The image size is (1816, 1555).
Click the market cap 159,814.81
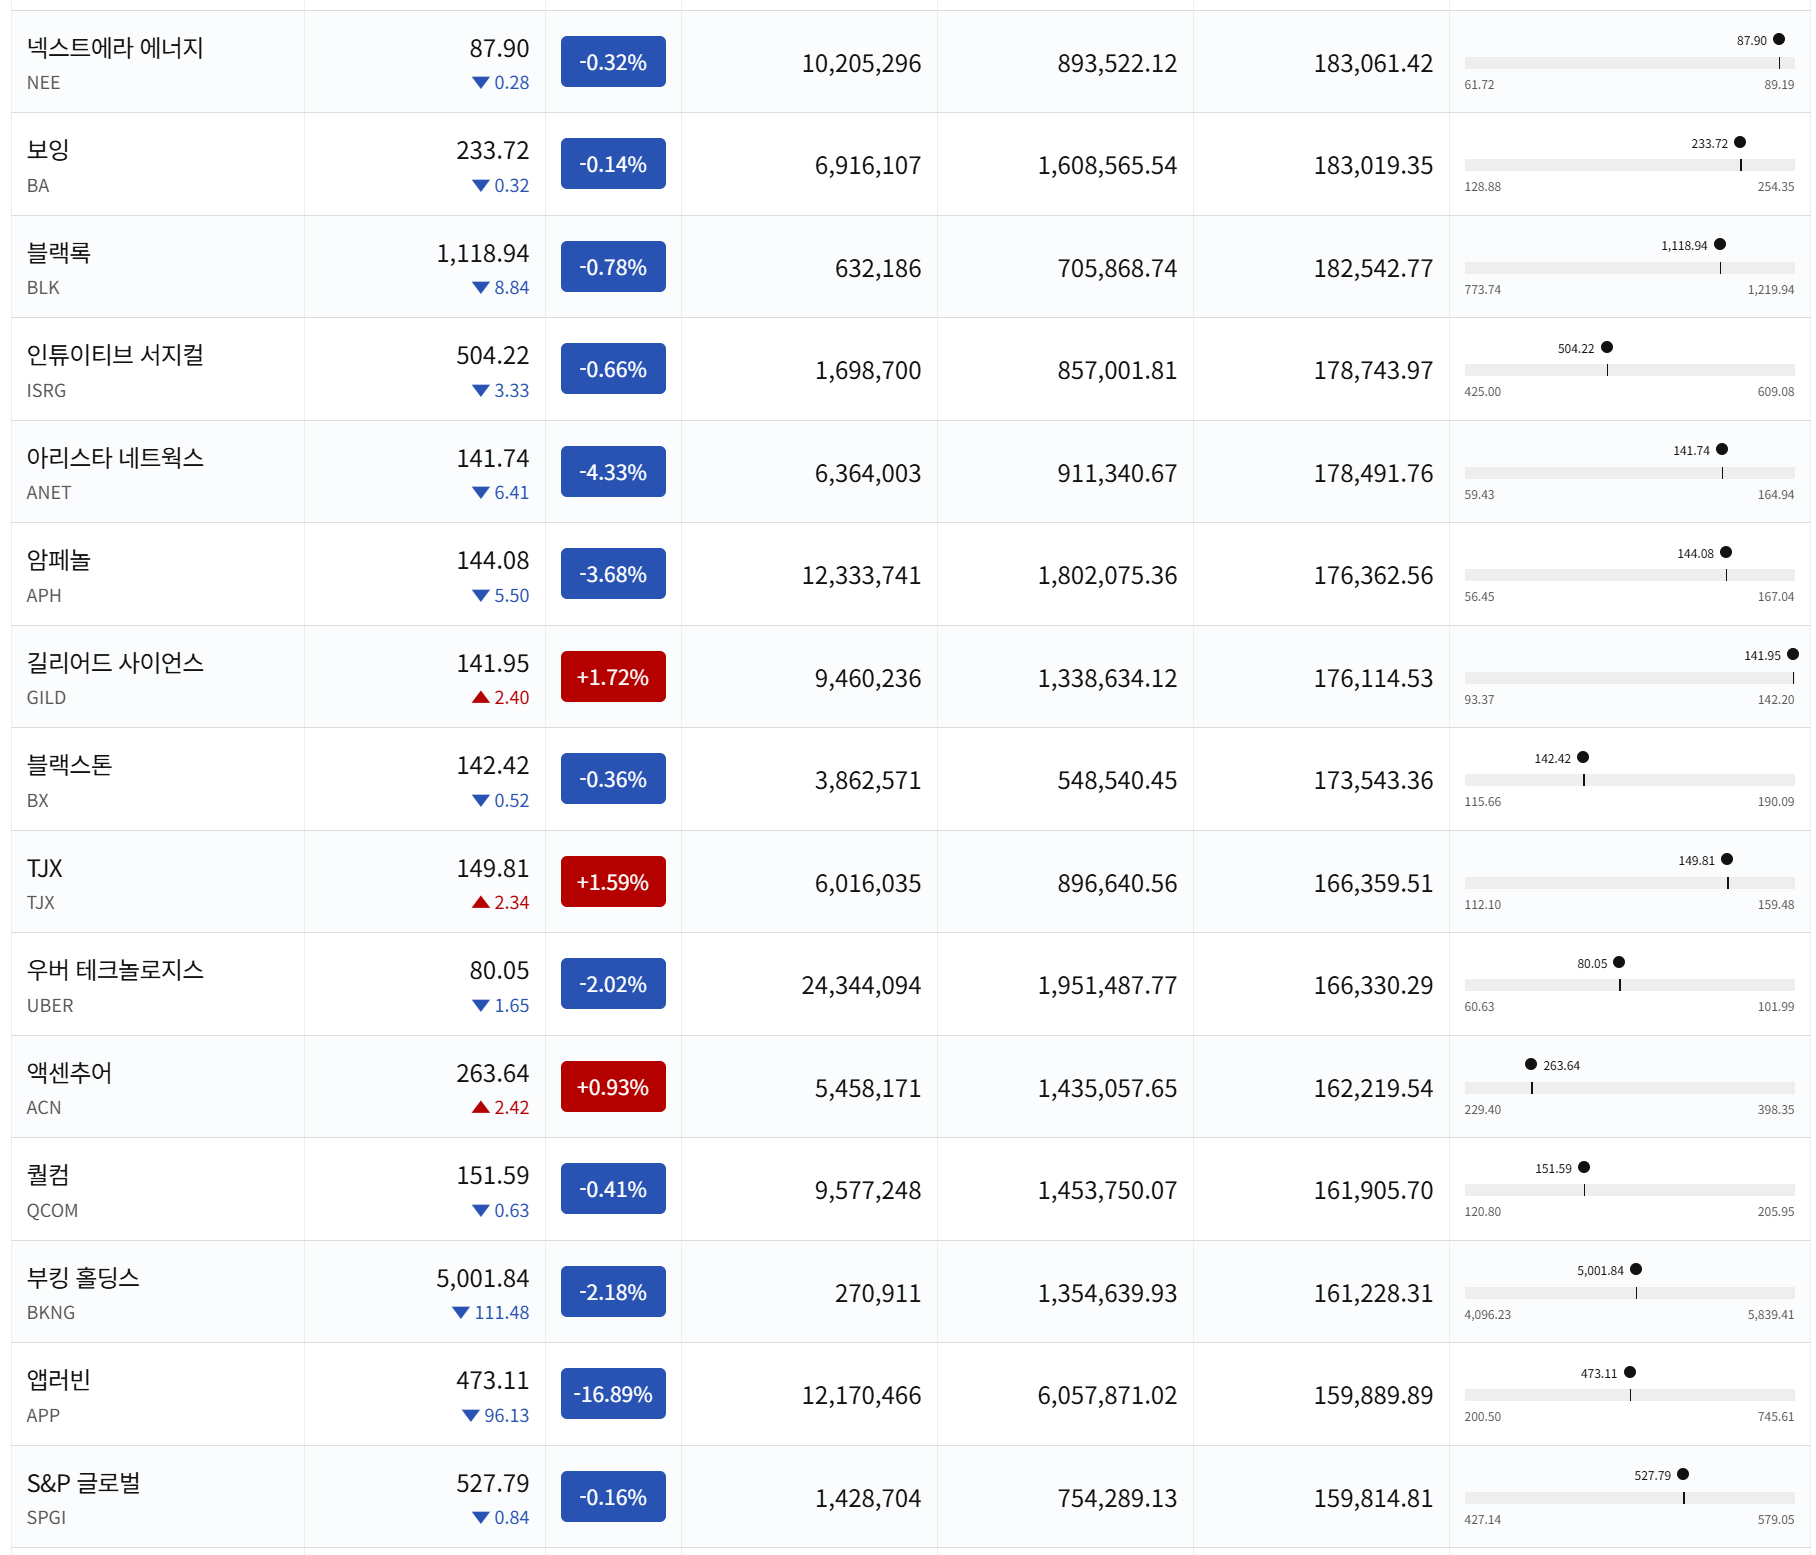(1373, 1498)
